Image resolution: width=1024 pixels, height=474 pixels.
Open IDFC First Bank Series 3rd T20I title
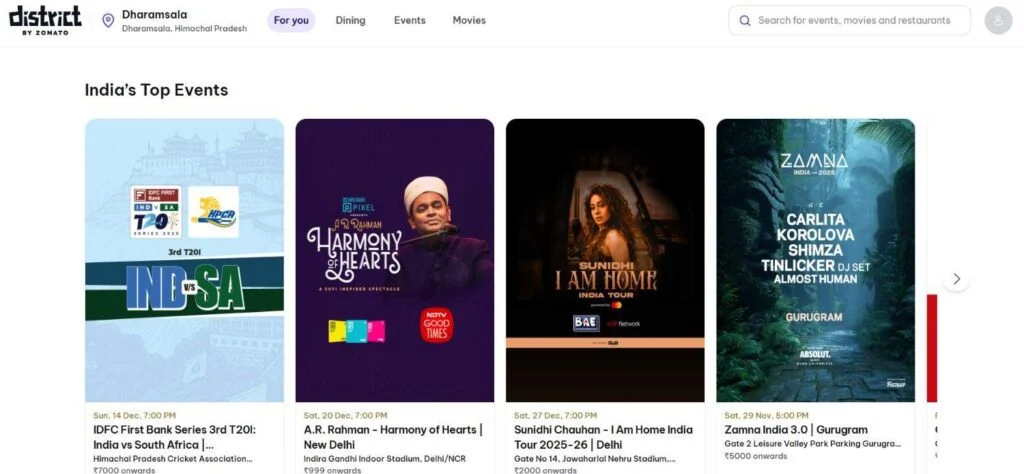(175, 437)
